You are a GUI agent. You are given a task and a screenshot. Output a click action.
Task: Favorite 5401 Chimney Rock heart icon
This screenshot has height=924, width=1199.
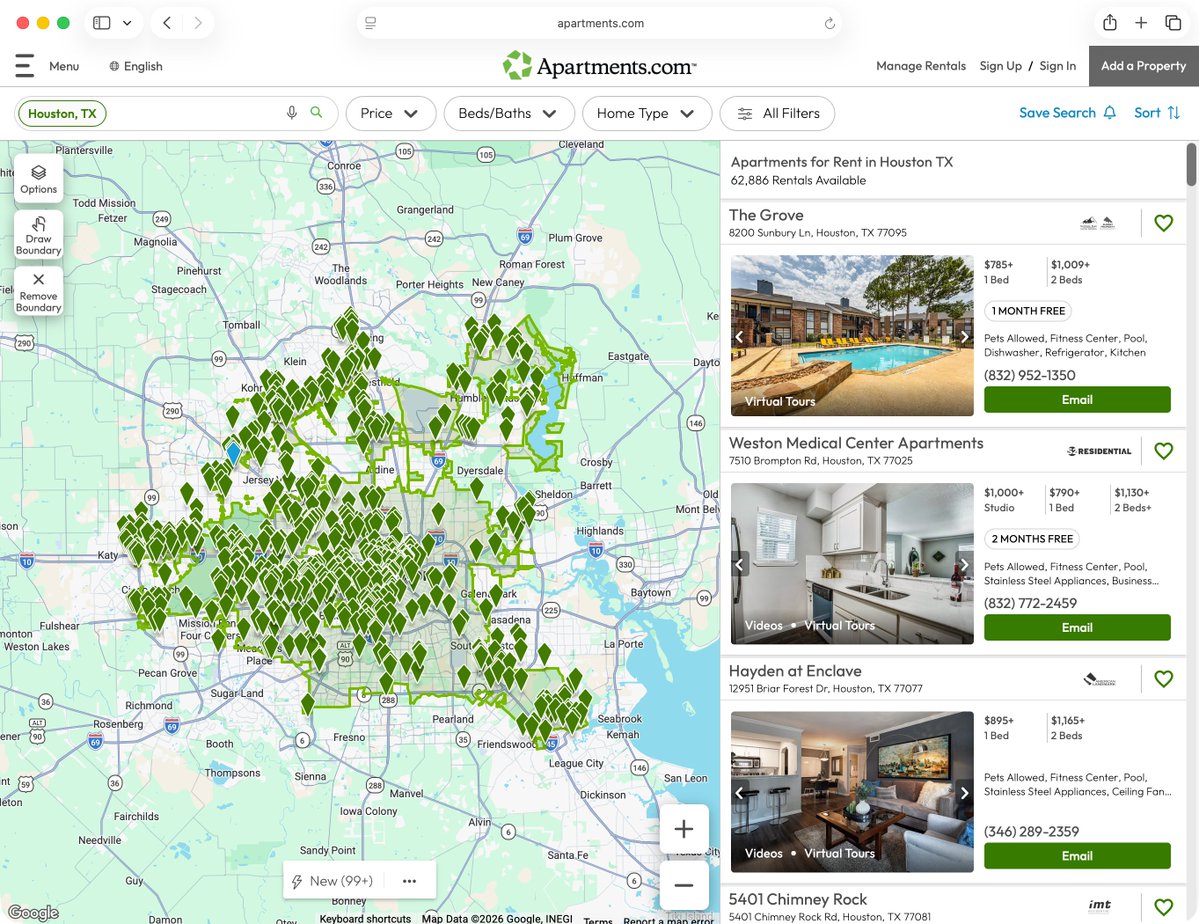point(1163,906)
